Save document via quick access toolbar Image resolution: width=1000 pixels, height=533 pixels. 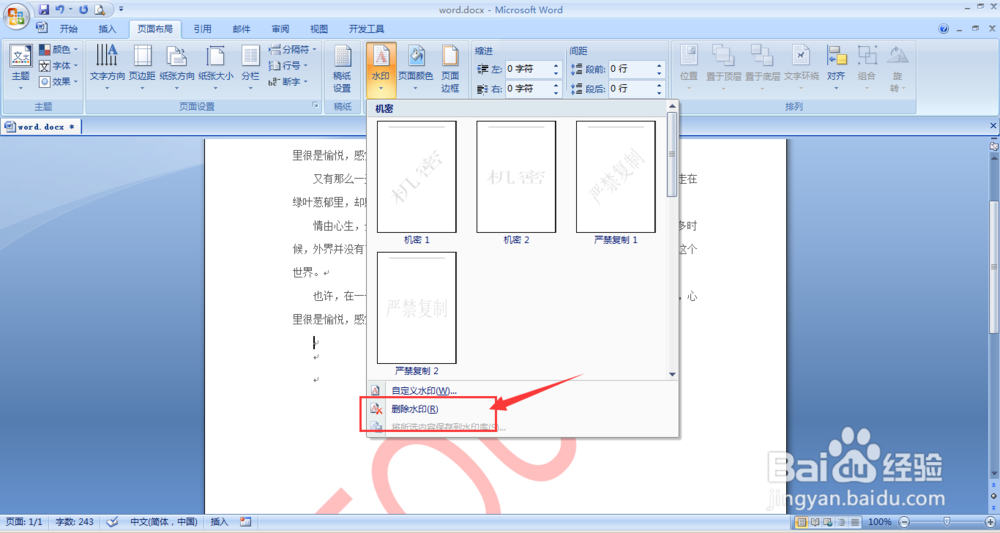pos(43,10)
